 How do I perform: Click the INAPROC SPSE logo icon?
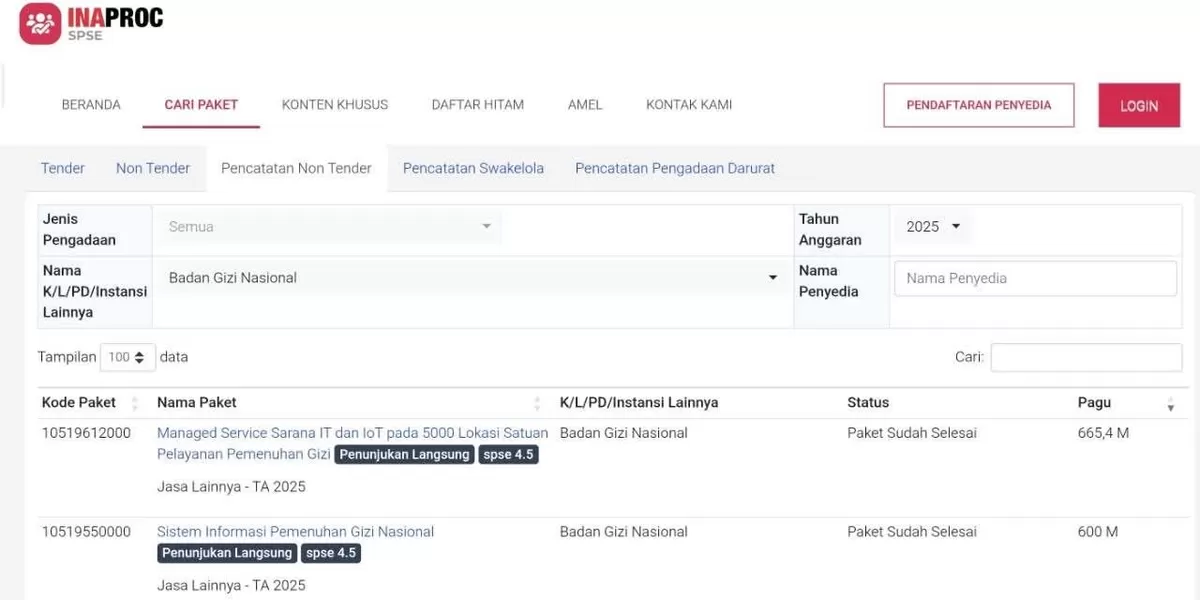[40, 24]
